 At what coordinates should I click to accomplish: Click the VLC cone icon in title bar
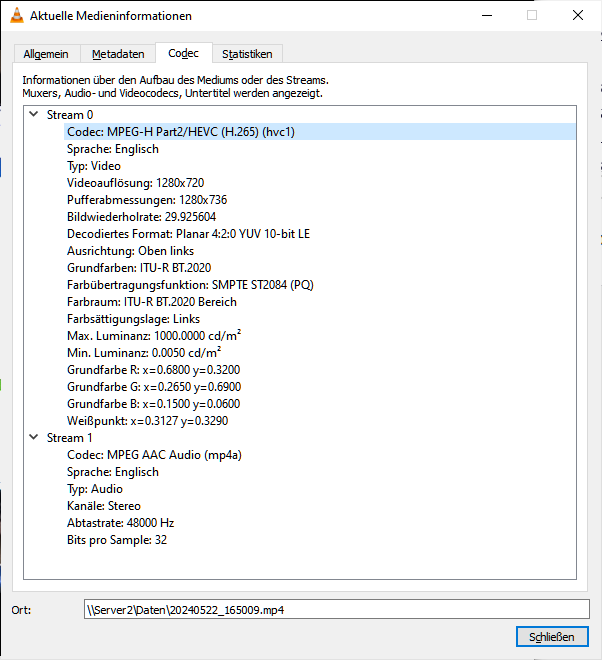[x=17, y=16]
